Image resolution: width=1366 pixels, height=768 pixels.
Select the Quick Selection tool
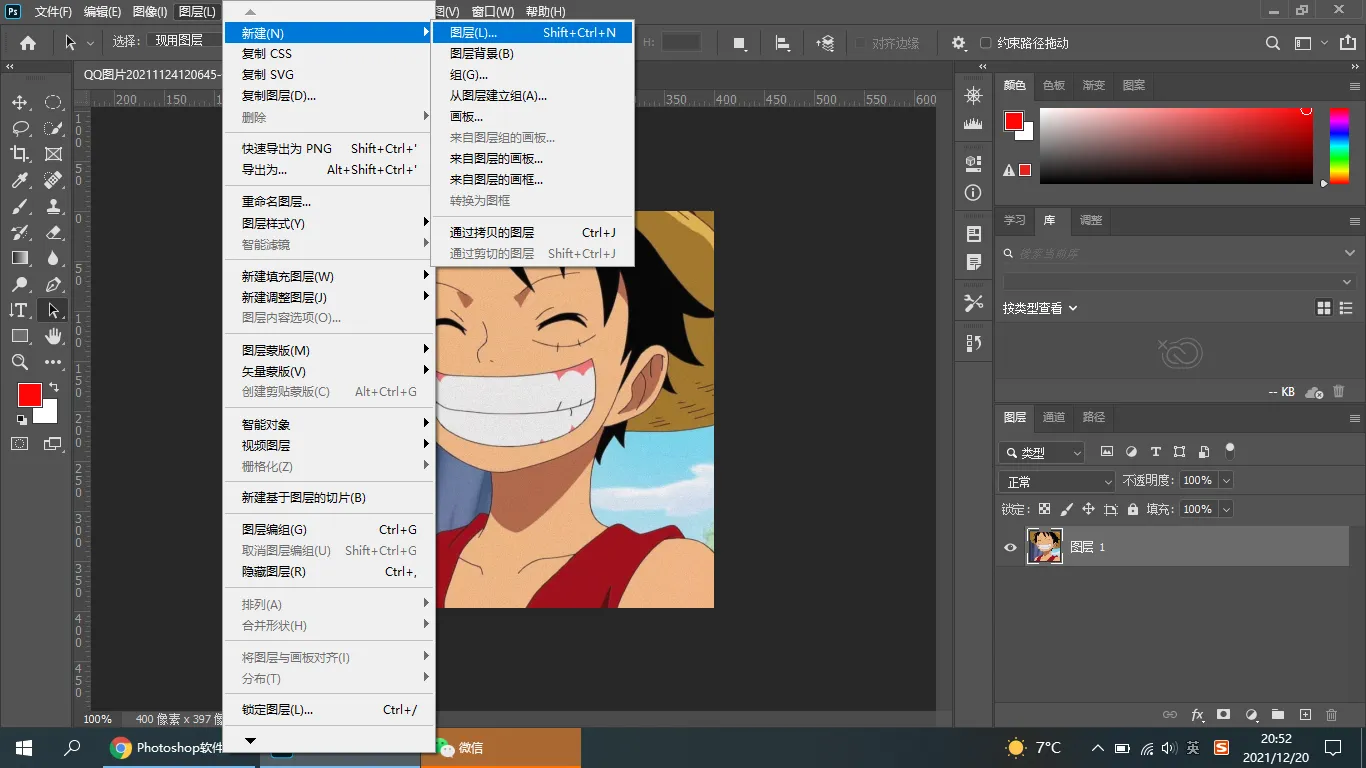pyautogui.click(x=53, y=128)
